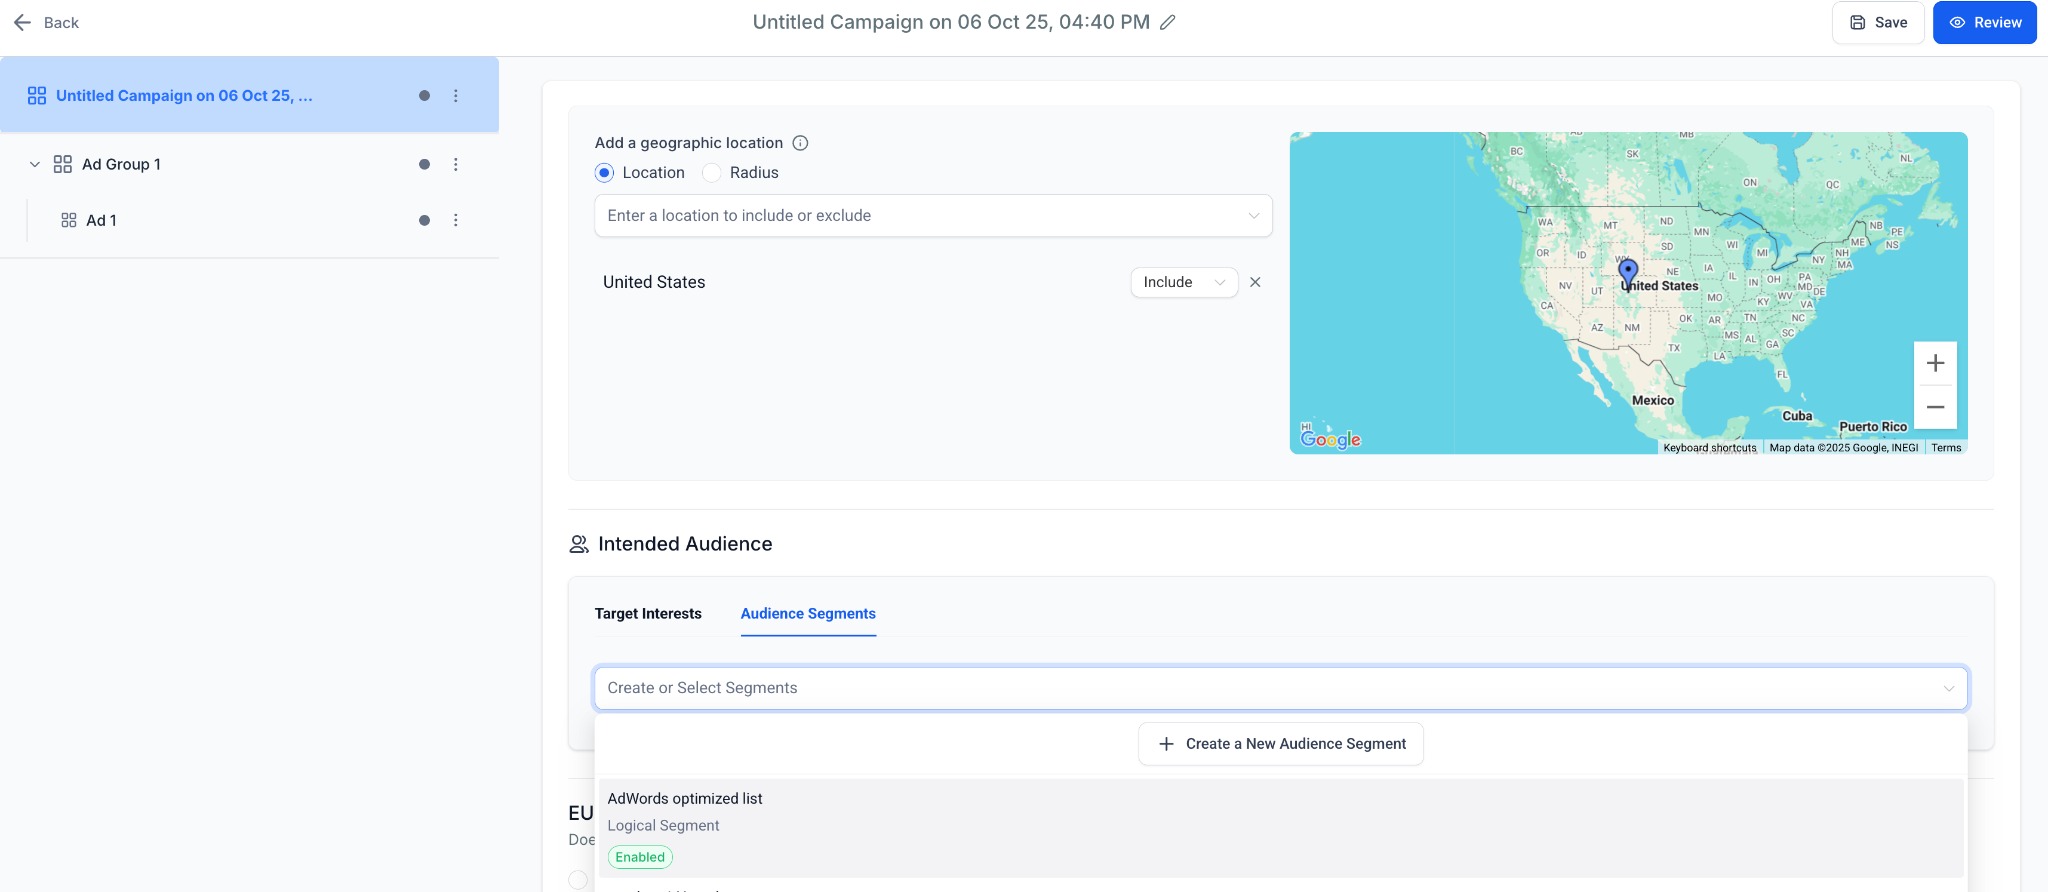Open map Keyboard shortcuts
Image resolution: width=2048 pixels, height=892 pixels.
pos(1710,448)
